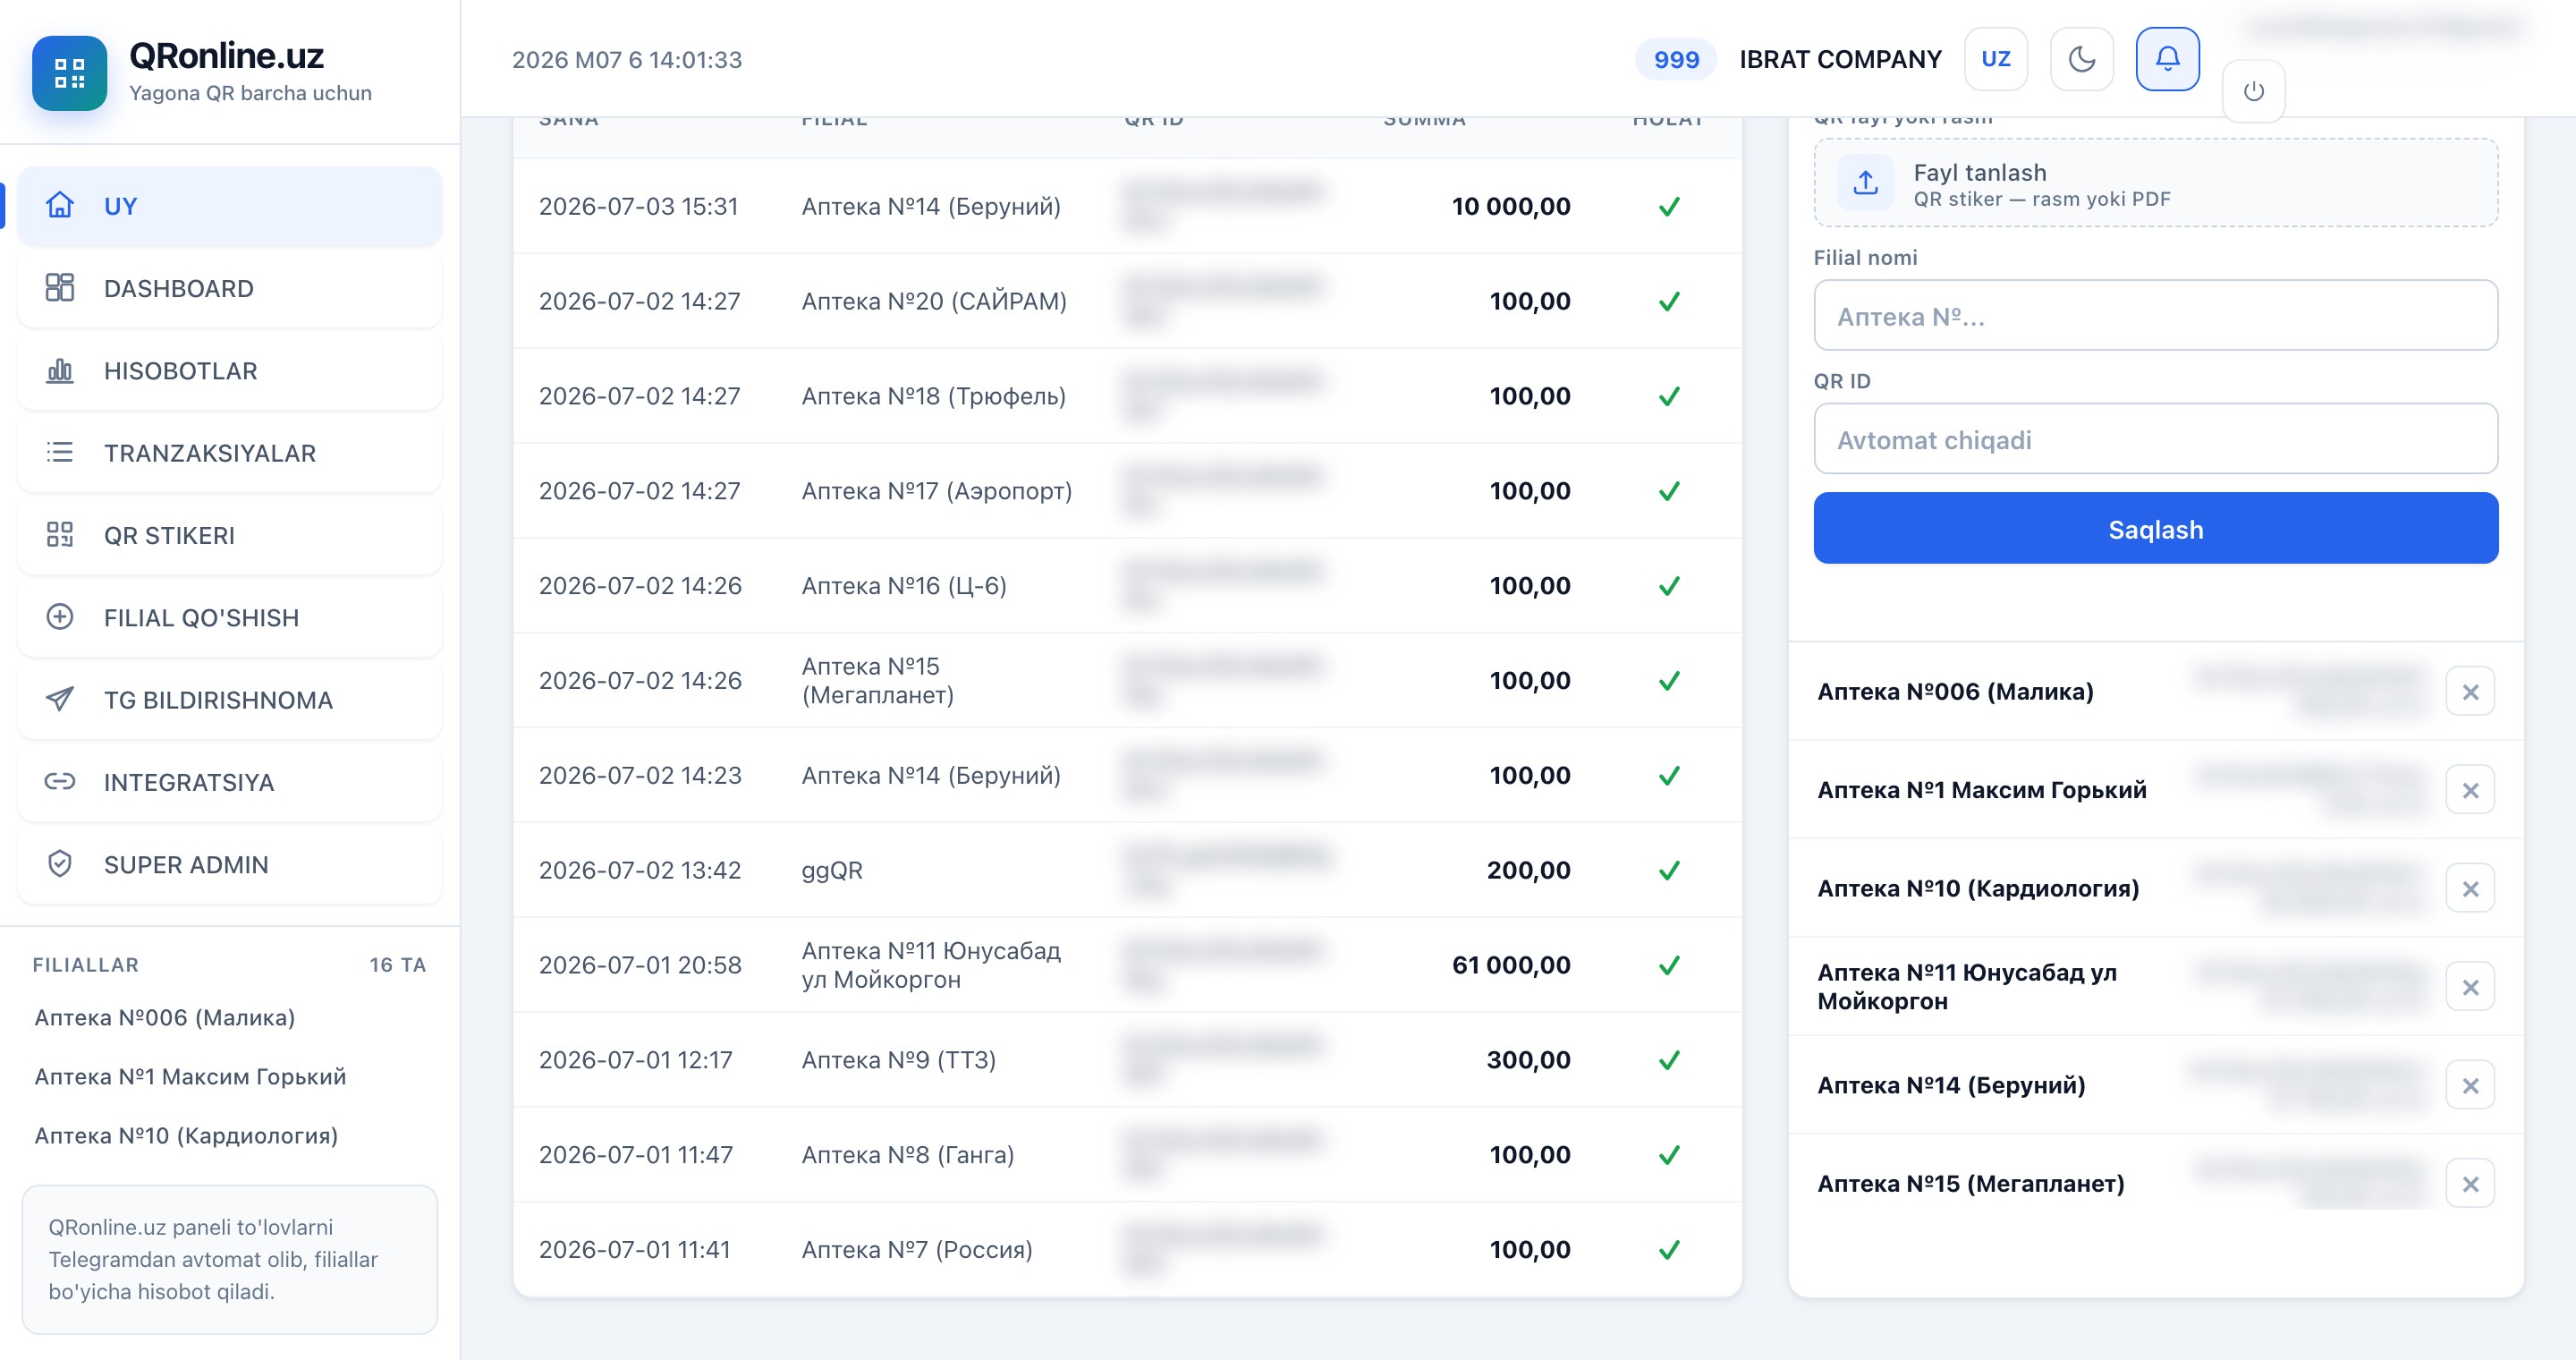Open TG Bildirishnoma paper plane icon

click(60, 699)
